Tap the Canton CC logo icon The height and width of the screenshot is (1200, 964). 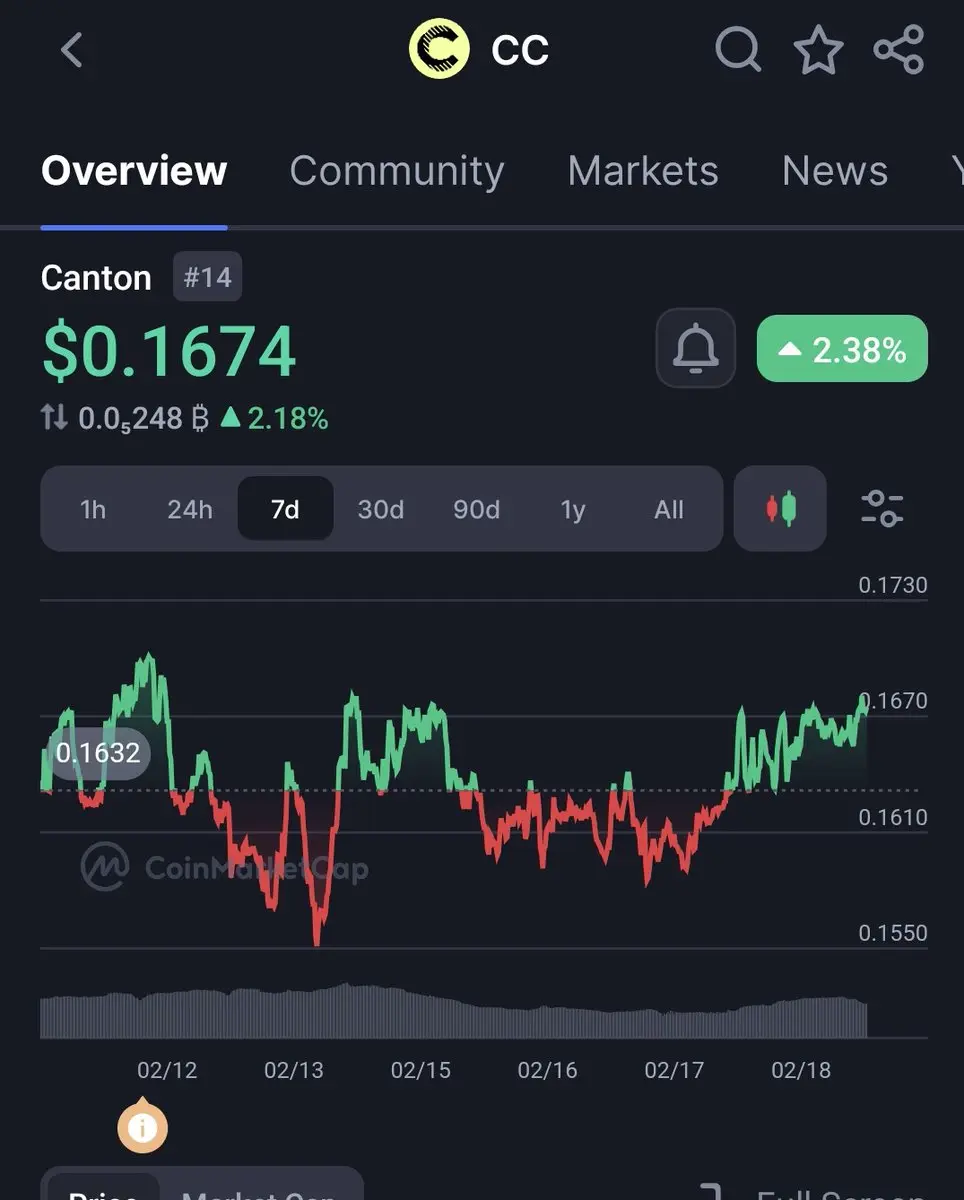[440, 49]
